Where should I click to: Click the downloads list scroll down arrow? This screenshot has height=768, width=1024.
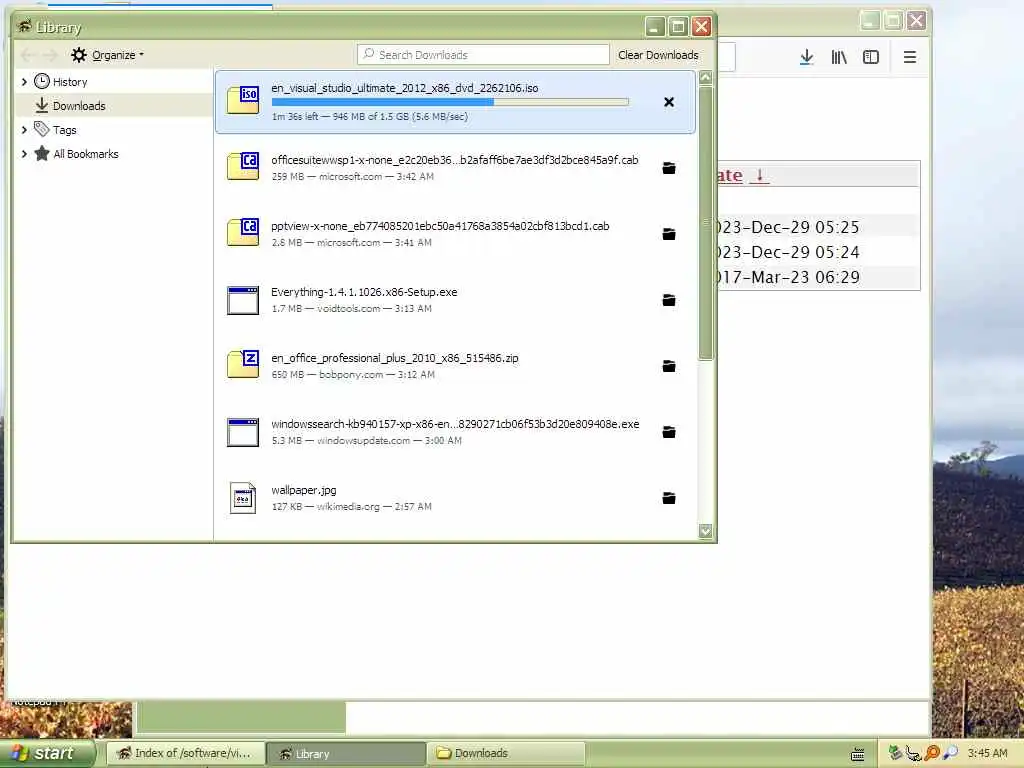(705, 531)
